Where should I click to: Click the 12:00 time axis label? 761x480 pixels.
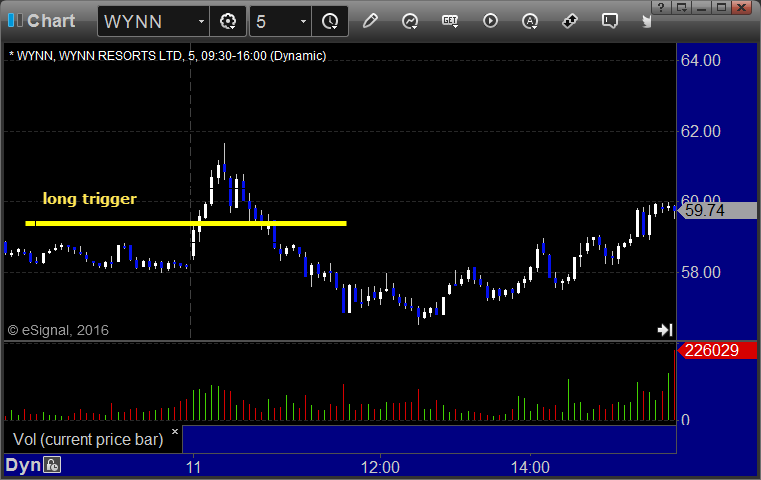[380, 467]
